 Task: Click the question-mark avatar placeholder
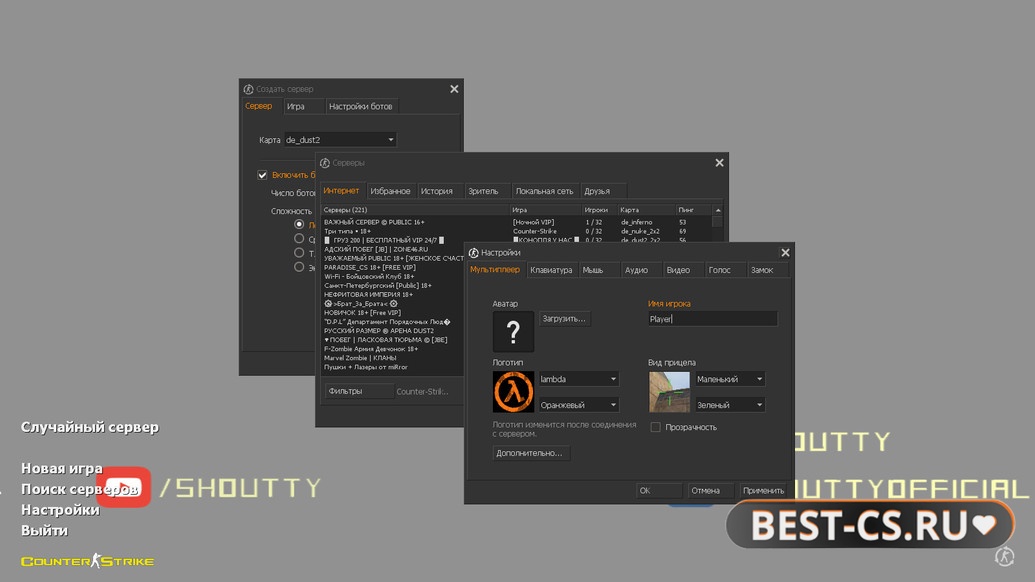513,331
